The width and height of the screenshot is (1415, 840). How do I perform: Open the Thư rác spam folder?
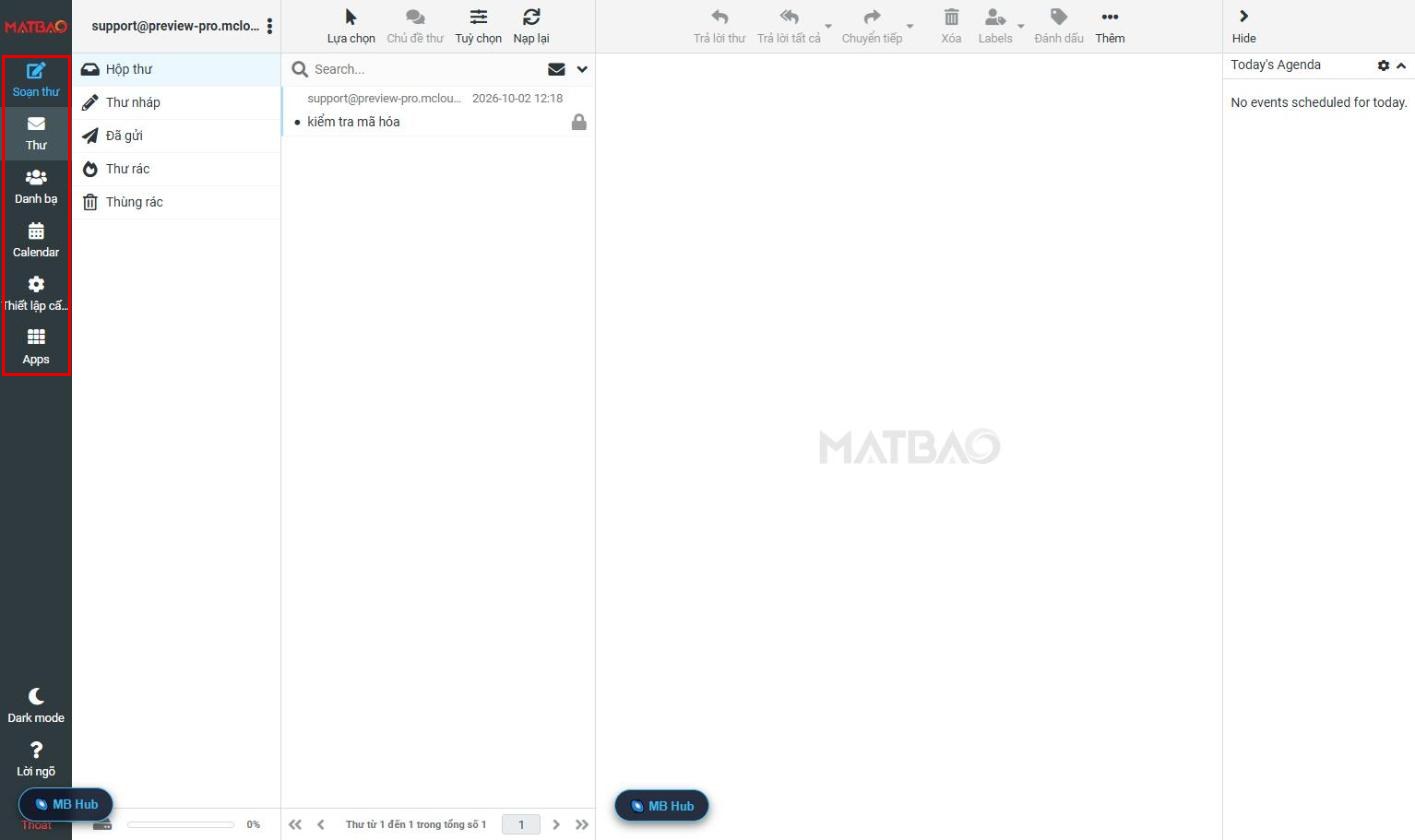[x=176, y=169]
